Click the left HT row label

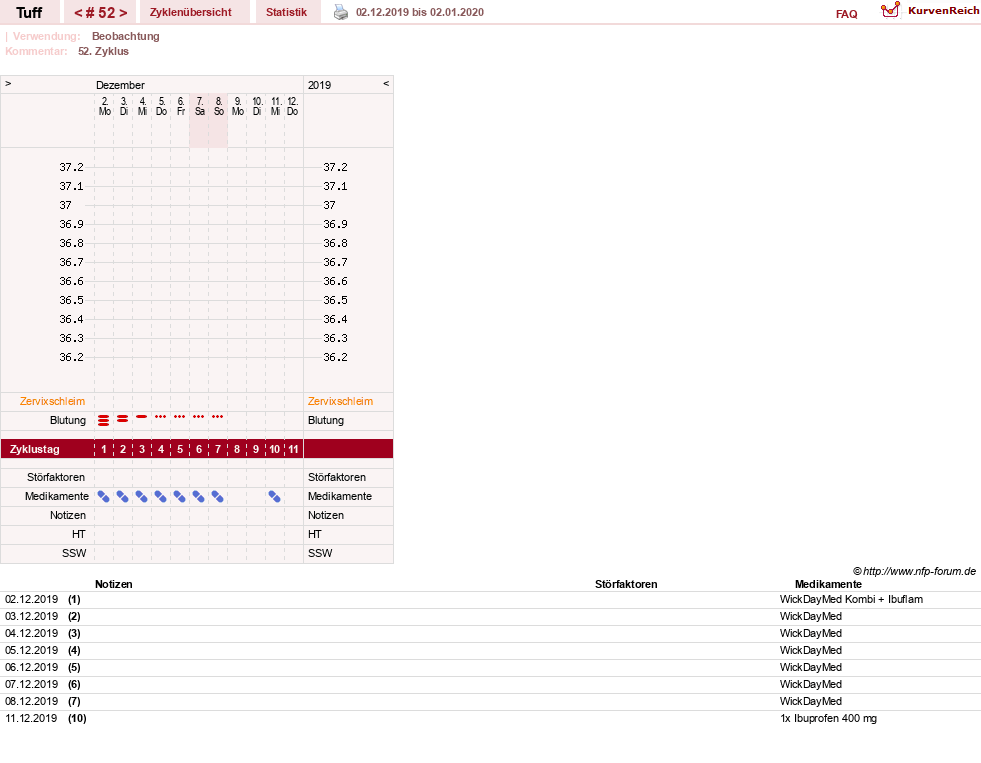tap(78, 534)
